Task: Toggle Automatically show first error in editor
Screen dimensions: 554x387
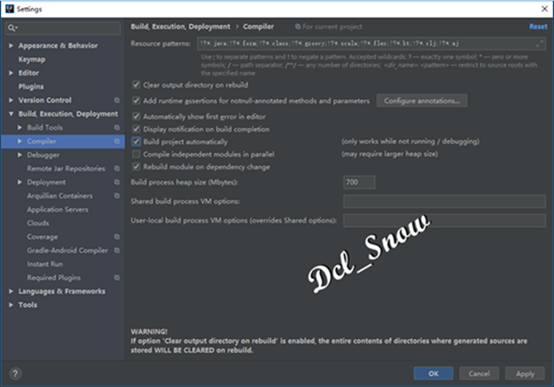Action: pyautogui.click(x=136, y=116)
